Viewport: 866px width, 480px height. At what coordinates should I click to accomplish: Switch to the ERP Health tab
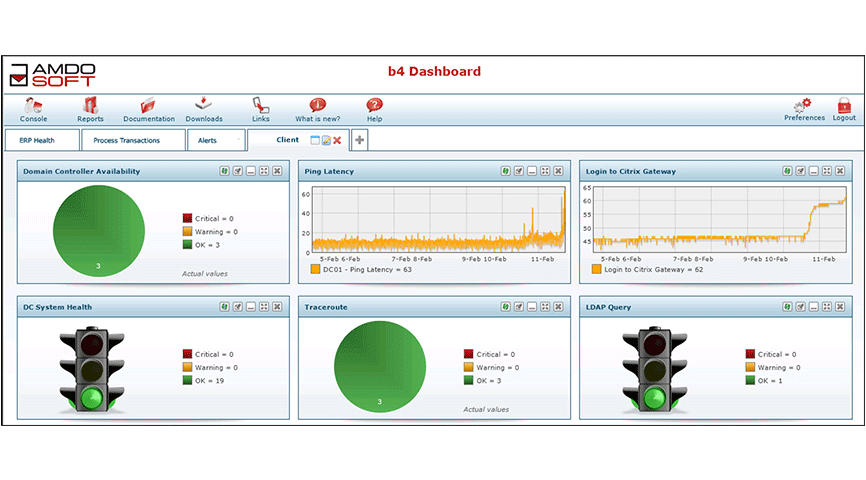[42, 140]
